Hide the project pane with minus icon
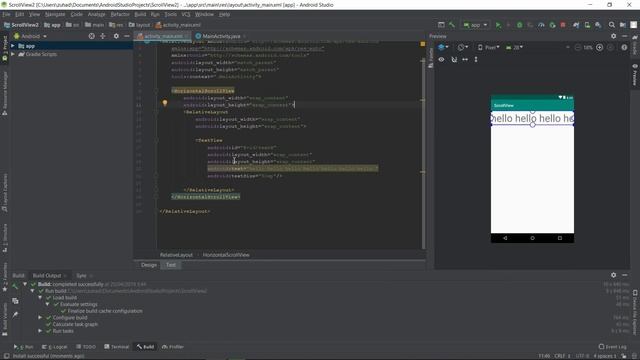Screen dimensions: 640x360 (x=127, y=36)
